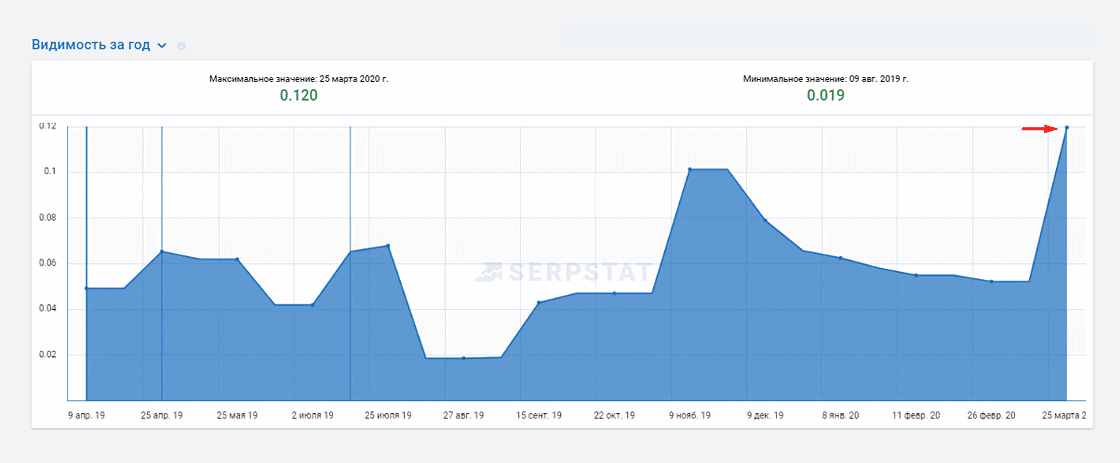The image size is (1120, 463).
Task: Click the data point above 2 июля 19
Action: click(313, 305)
